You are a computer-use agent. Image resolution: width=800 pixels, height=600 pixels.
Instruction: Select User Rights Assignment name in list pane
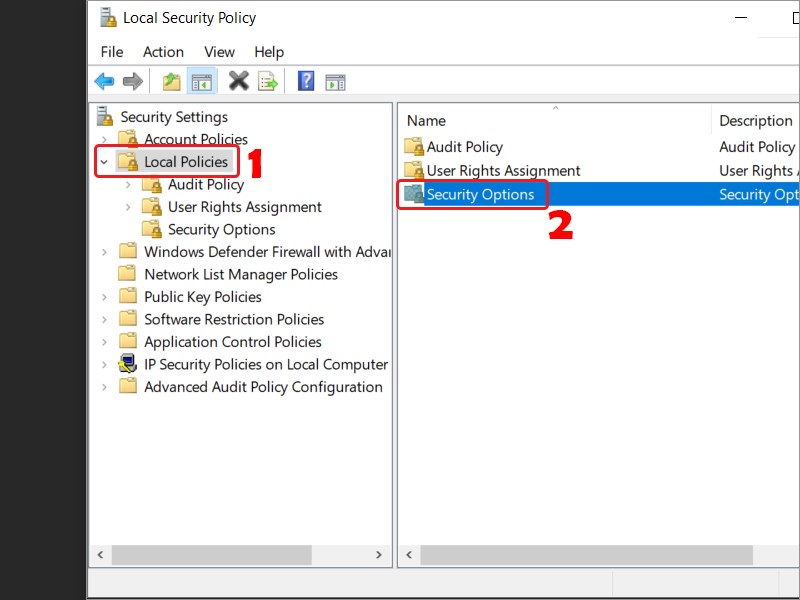click(504, 170)
